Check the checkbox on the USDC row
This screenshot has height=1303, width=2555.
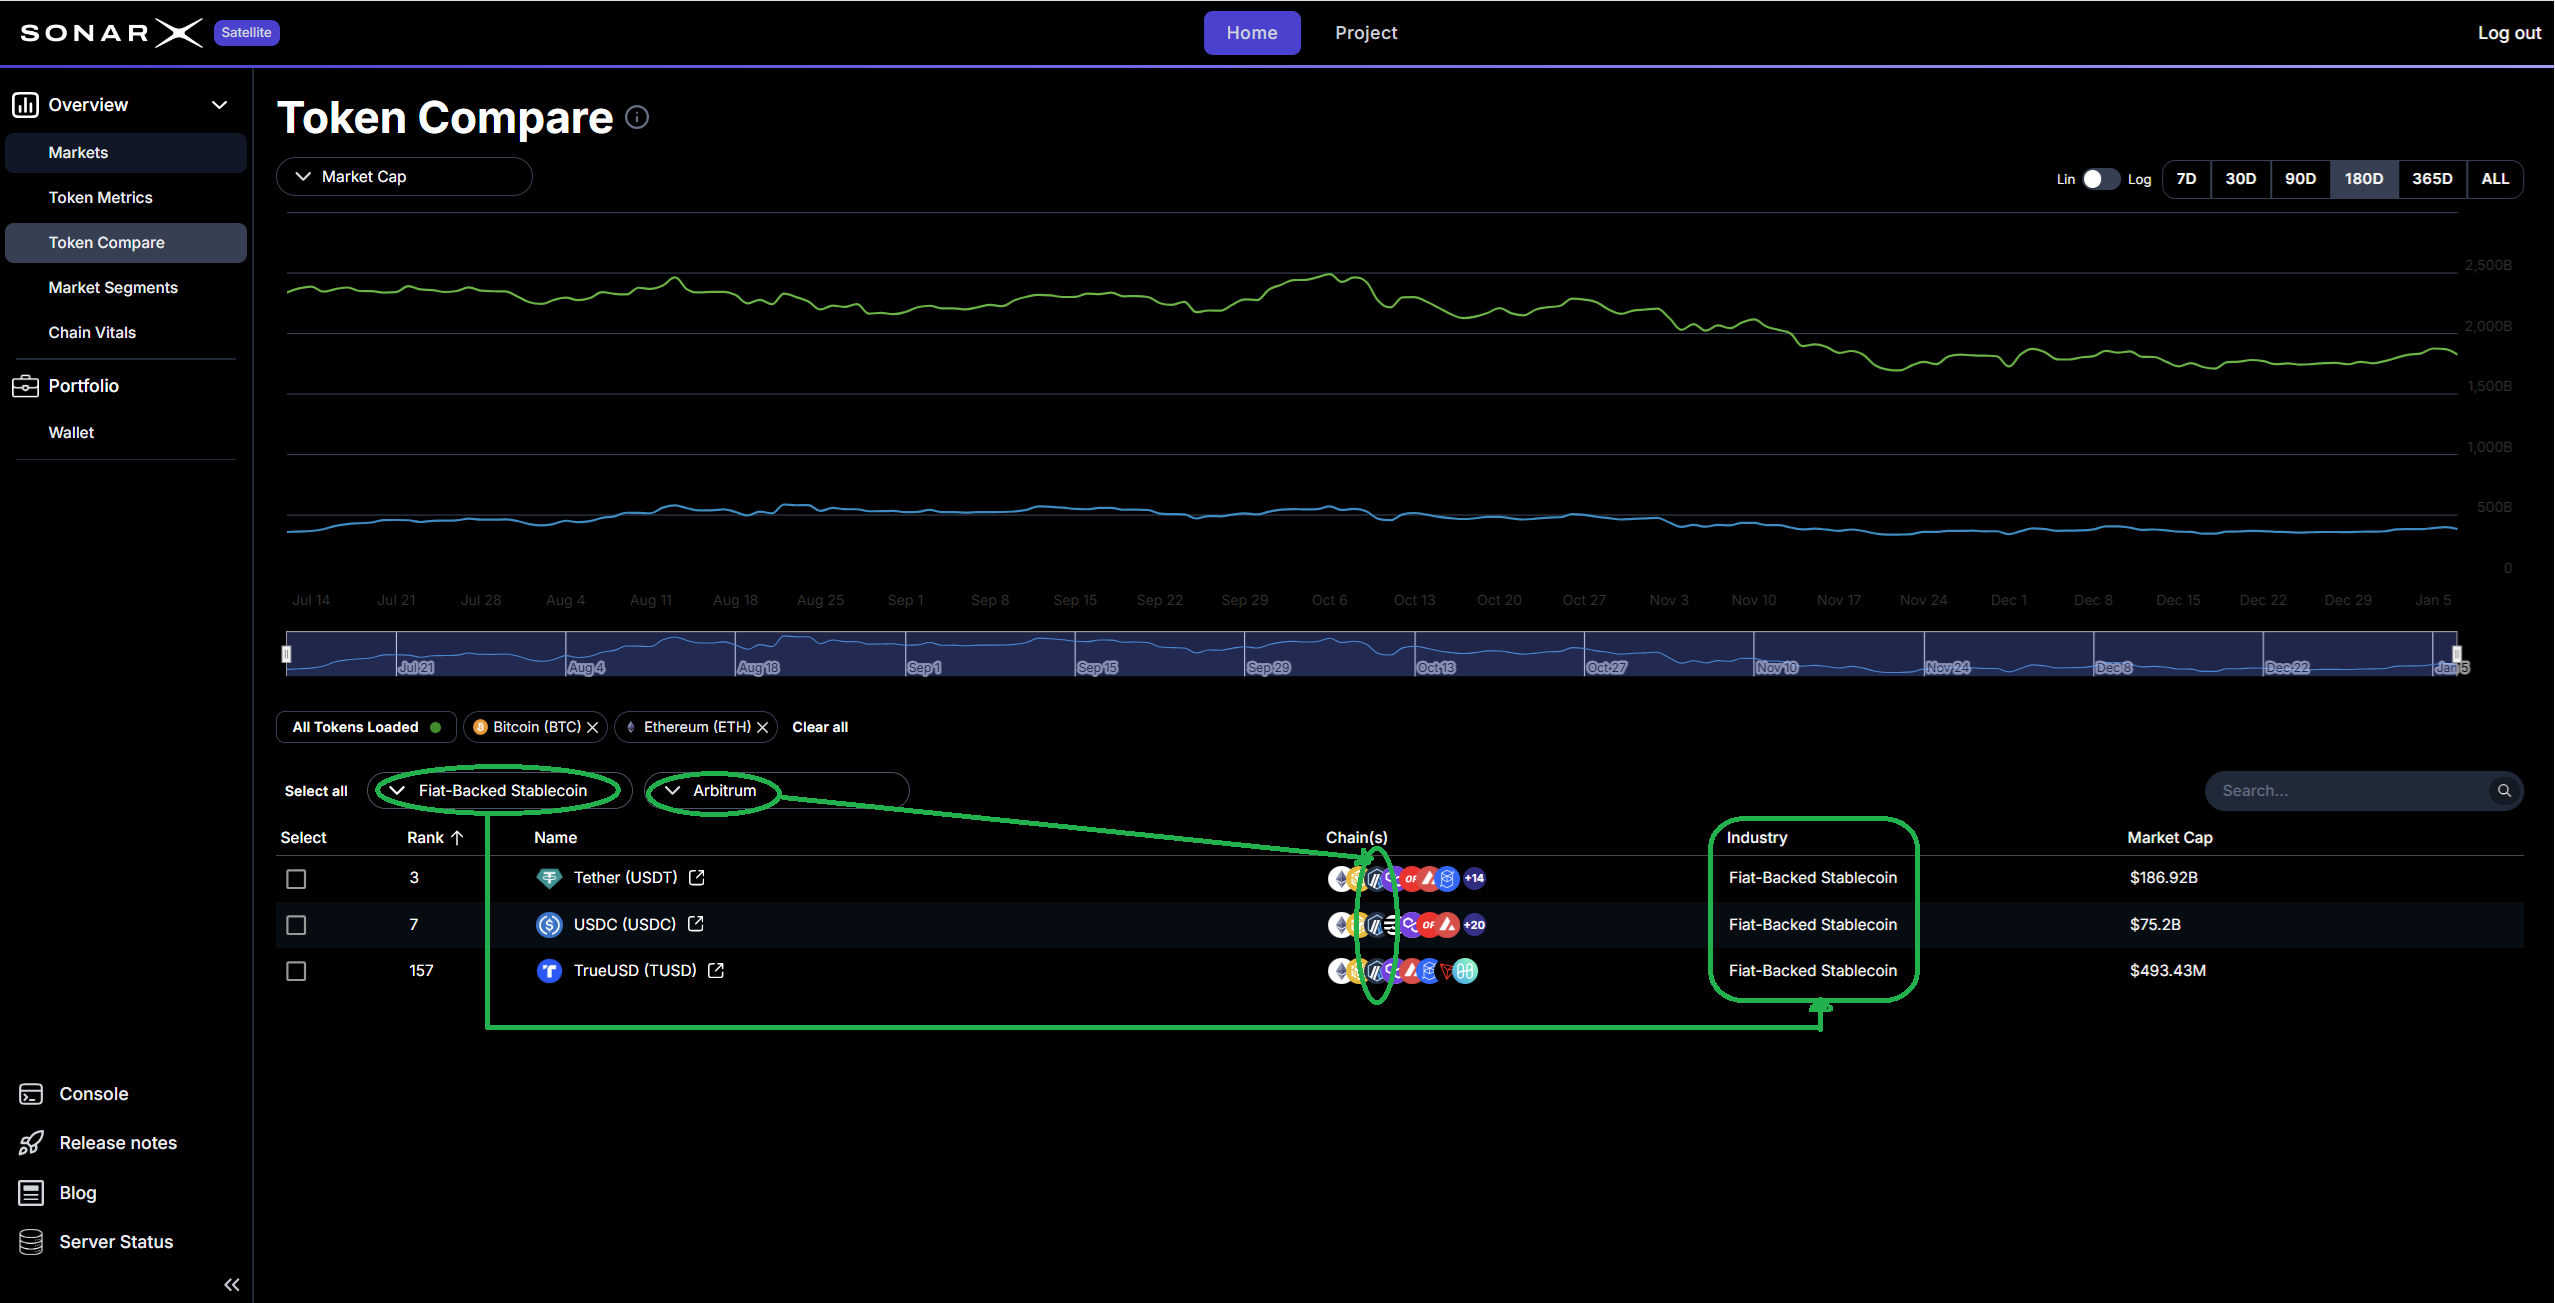pos(296,924)
